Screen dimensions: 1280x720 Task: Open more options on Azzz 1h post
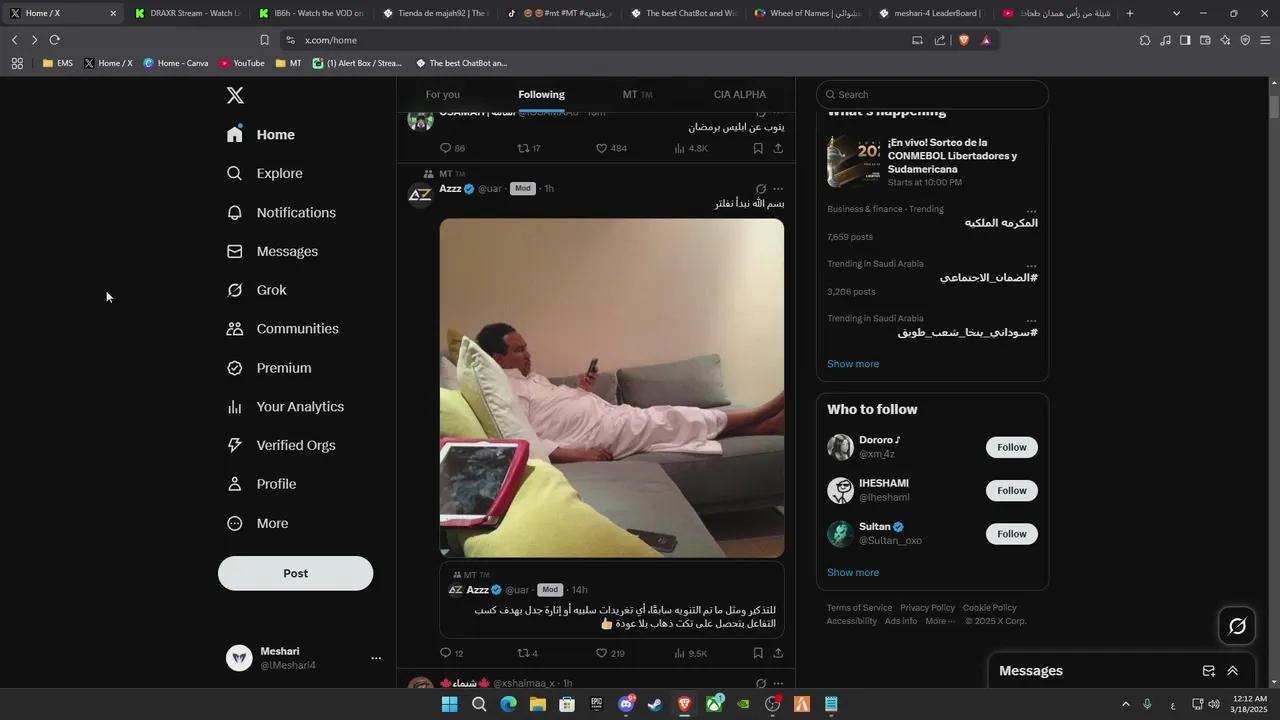[x=778, y=189]
